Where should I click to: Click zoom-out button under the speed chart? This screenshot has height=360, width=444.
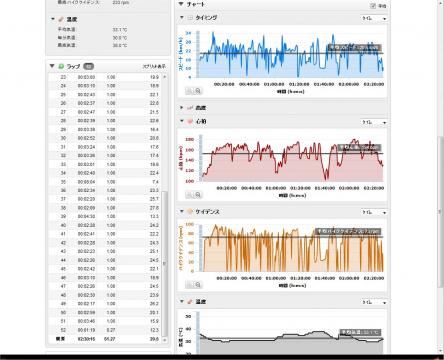189,91
